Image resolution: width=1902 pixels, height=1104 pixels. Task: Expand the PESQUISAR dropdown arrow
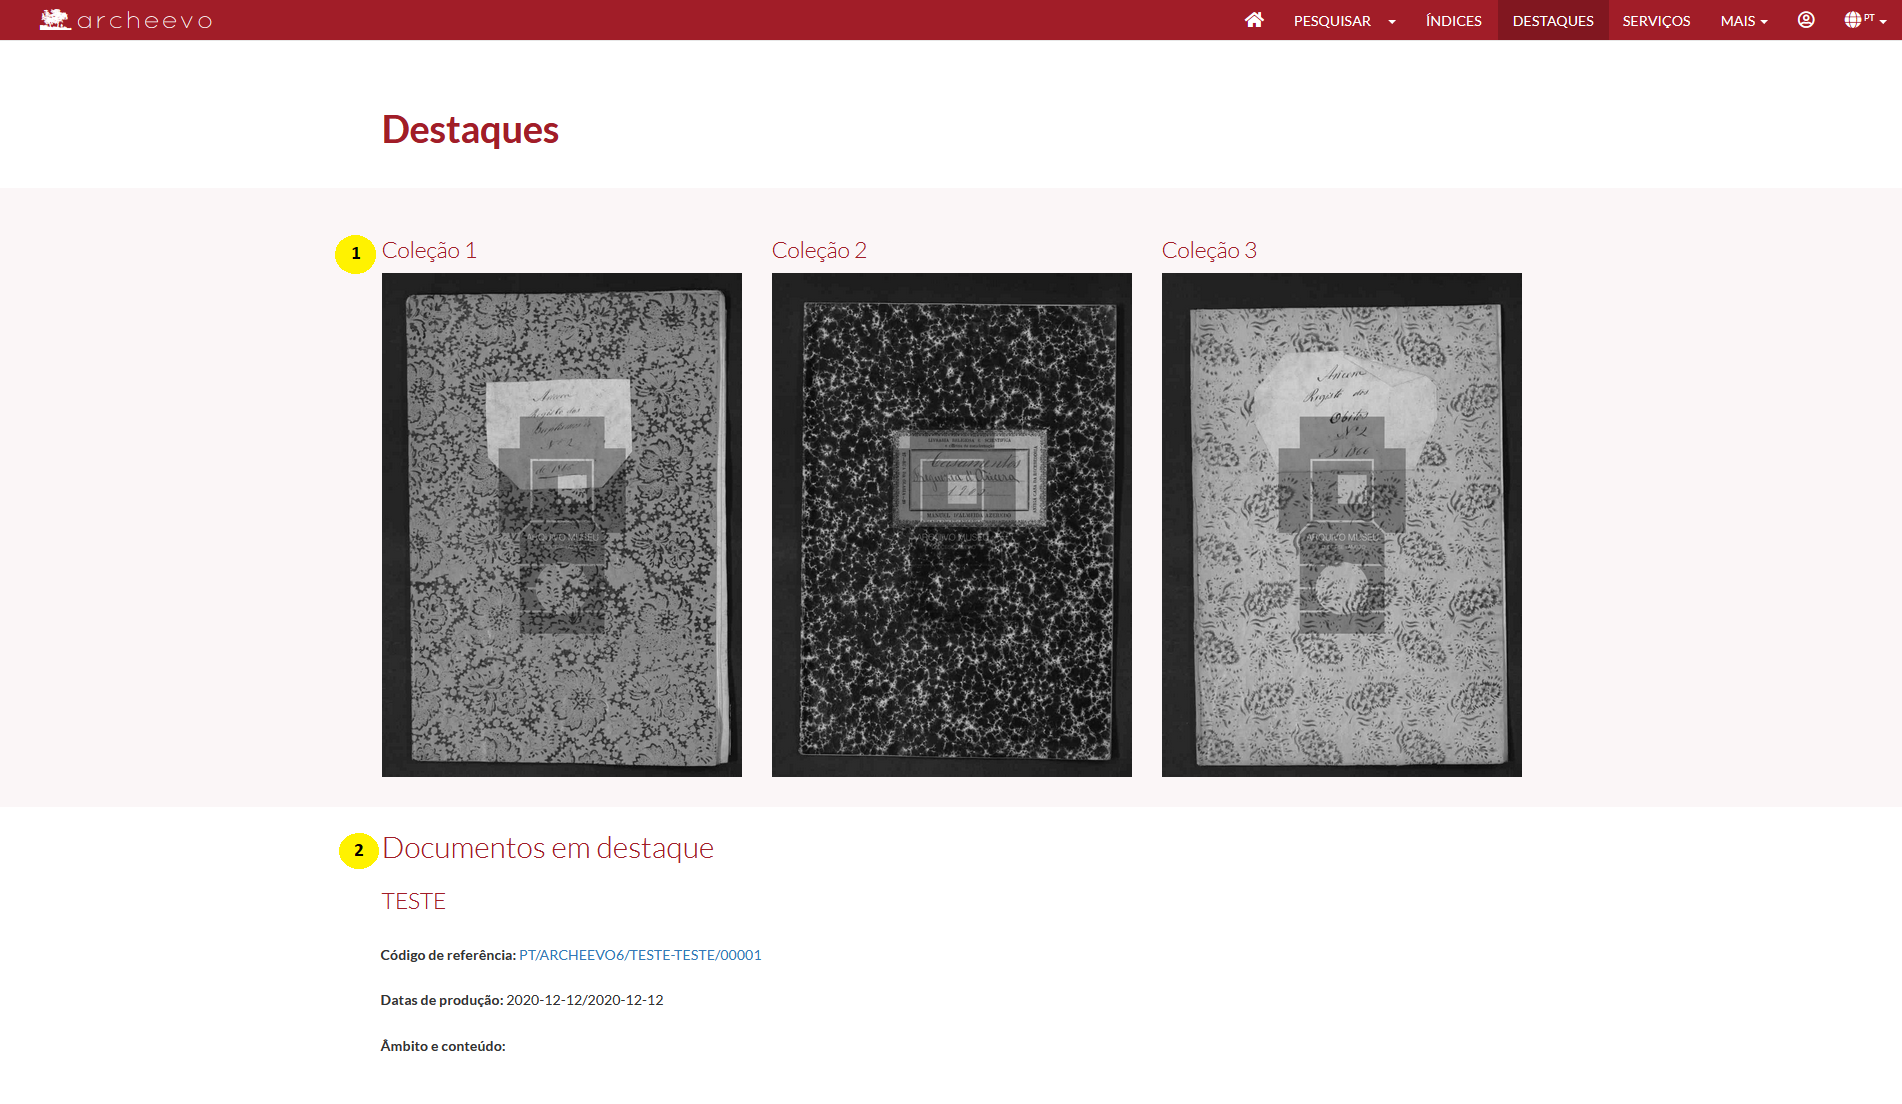pyautogui.click(x=1392, y=21)
